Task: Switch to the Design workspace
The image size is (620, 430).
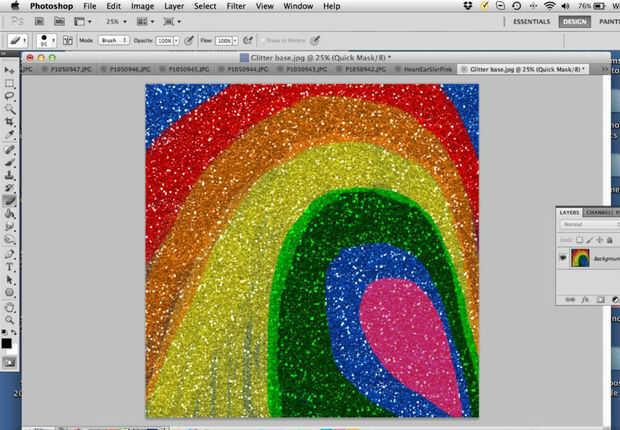Action: pos(575,21)
